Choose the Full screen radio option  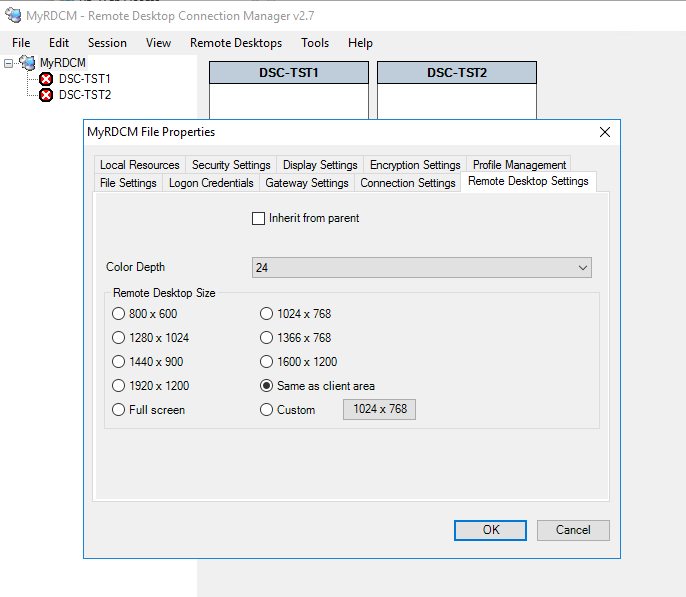pyautogui.click(x=119, y=410)
